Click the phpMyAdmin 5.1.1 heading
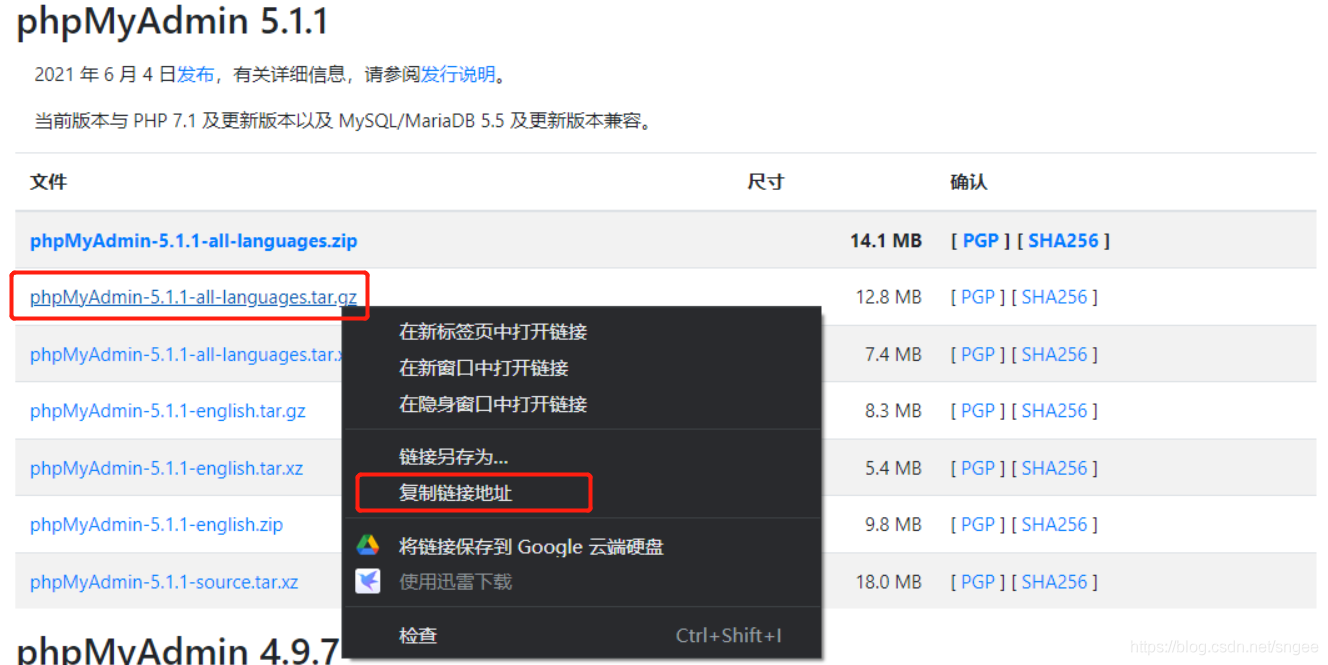1328x665 pixels. tap(172, 22)
